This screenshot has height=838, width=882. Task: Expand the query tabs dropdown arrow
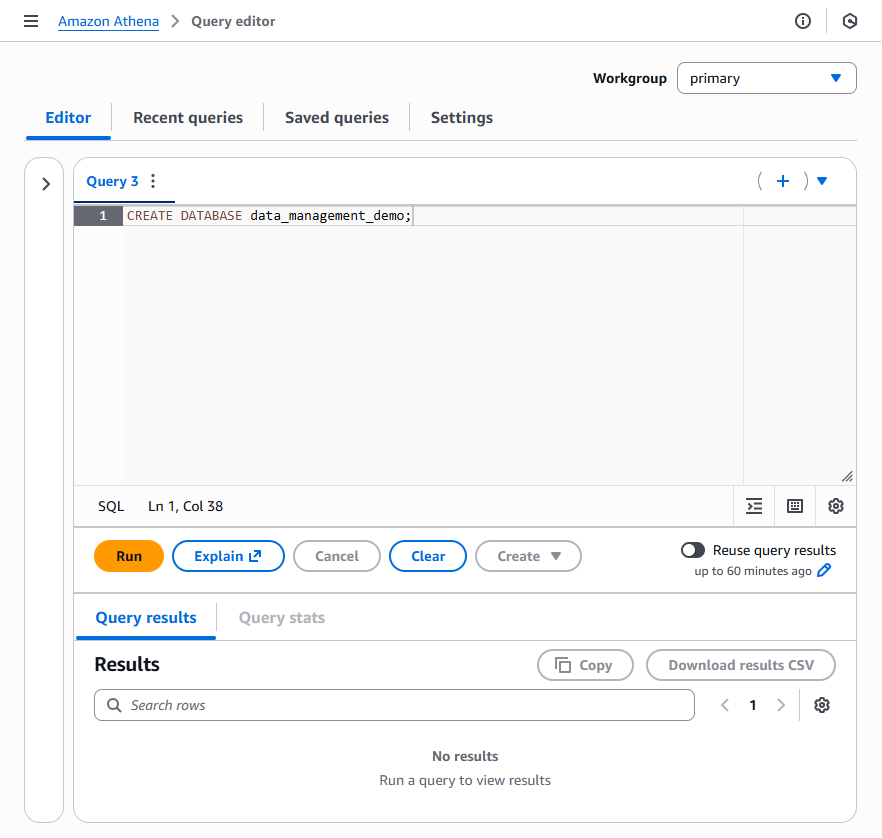[x=822, y=181]
